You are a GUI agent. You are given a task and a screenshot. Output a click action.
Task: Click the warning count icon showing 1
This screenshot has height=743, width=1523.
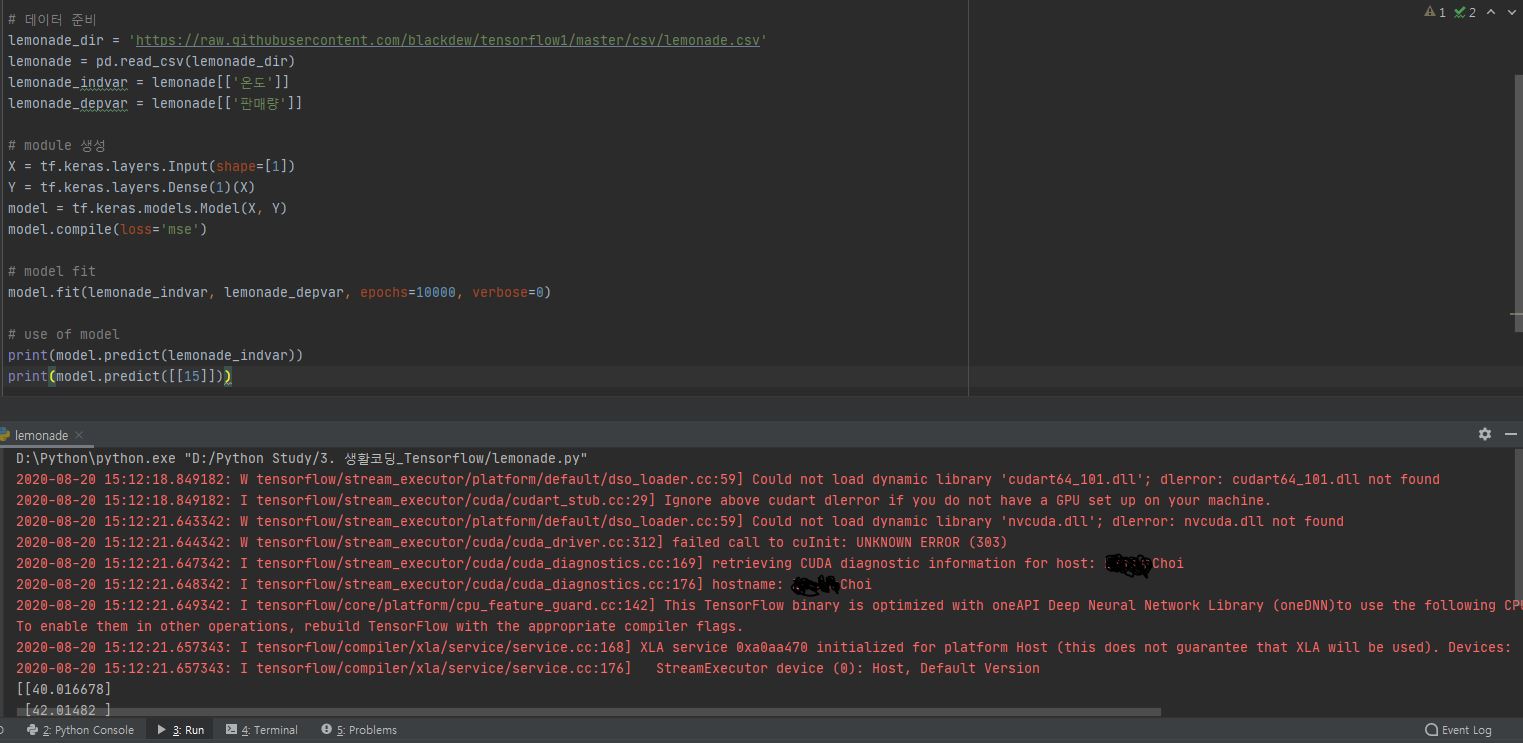pos(1435,13)
